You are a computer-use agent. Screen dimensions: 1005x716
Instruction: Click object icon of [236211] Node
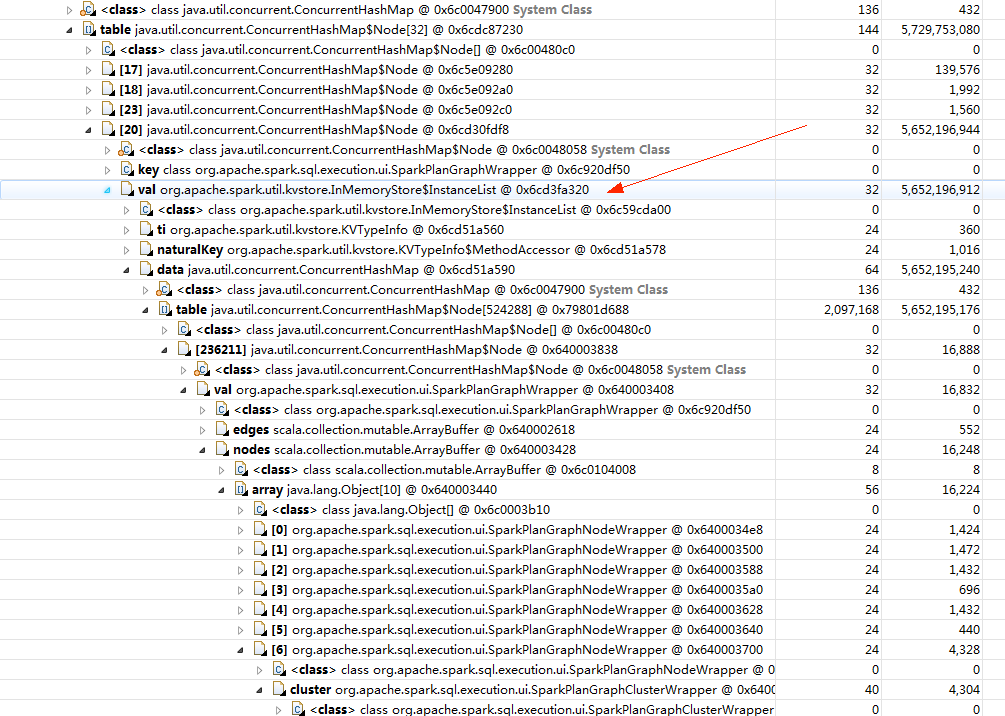click(x=184, y=349)
